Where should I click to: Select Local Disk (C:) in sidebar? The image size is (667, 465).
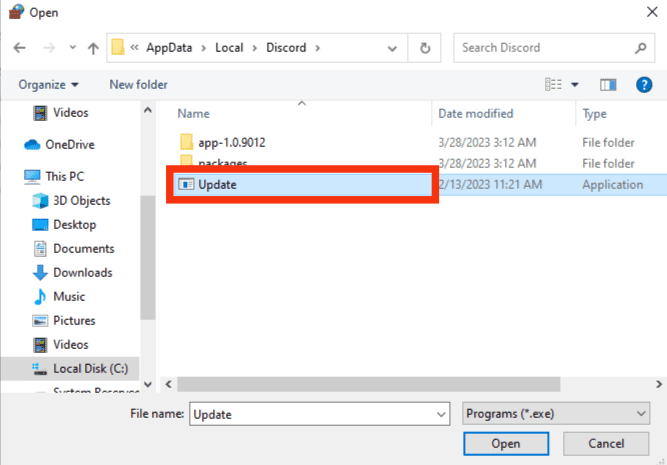70,368
